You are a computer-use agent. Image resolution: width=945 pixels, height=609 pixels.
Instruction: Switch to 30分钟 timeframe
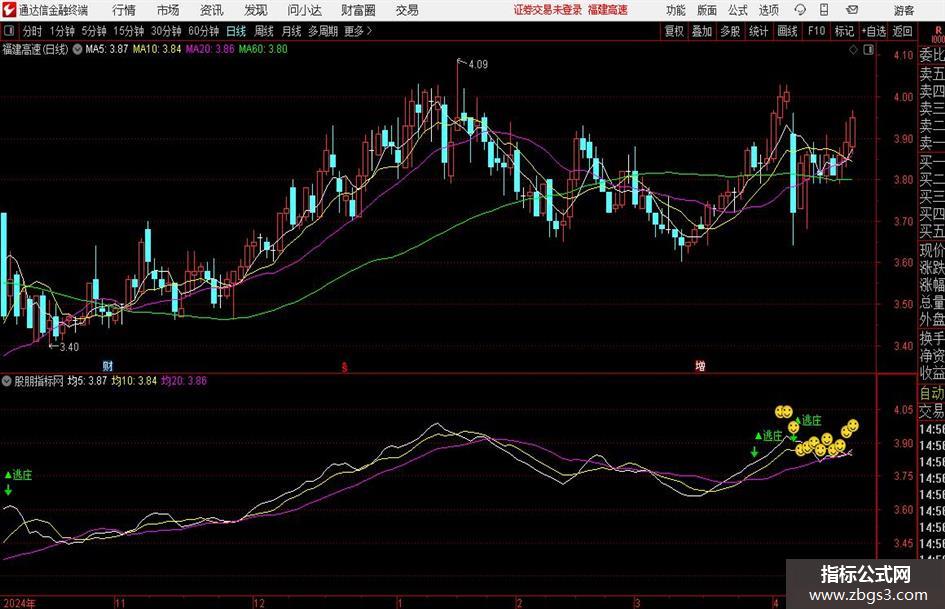pos(166,31)
